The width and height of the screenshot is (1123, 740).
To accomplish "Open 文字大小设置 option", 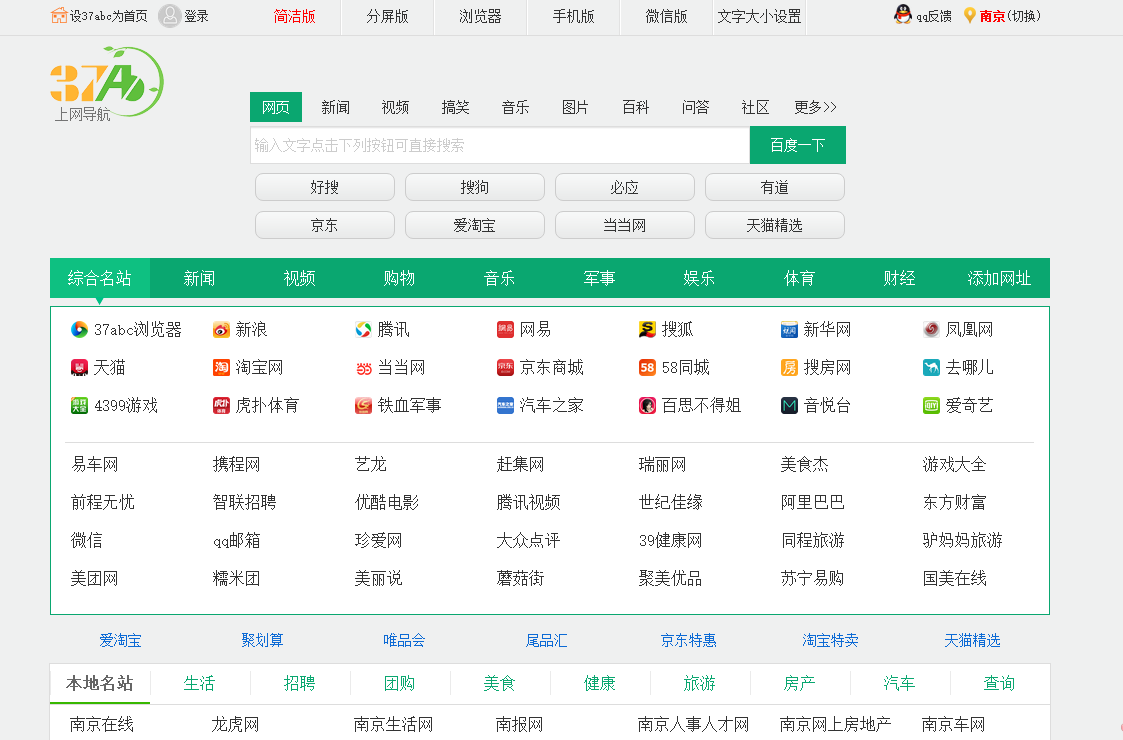I will click(x=759, y=16).
